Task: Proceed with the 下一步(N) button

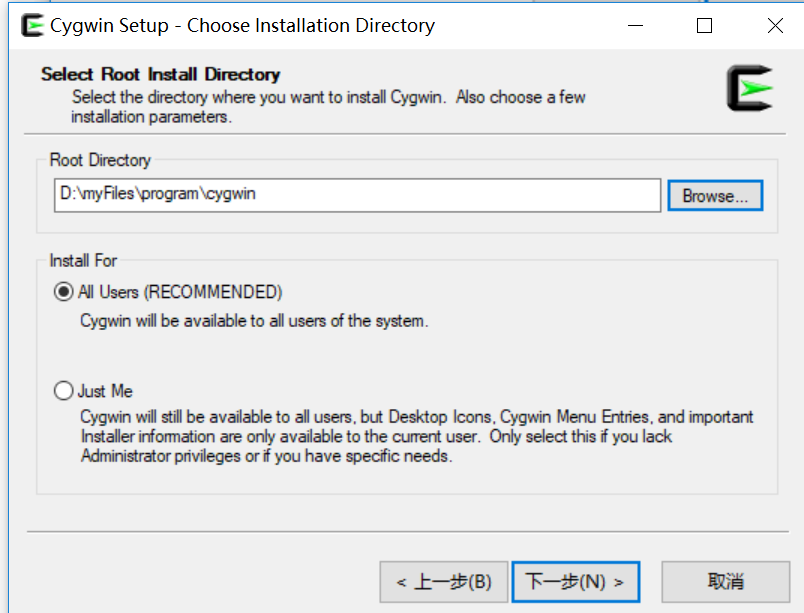Action: click(x=575, y=581)
